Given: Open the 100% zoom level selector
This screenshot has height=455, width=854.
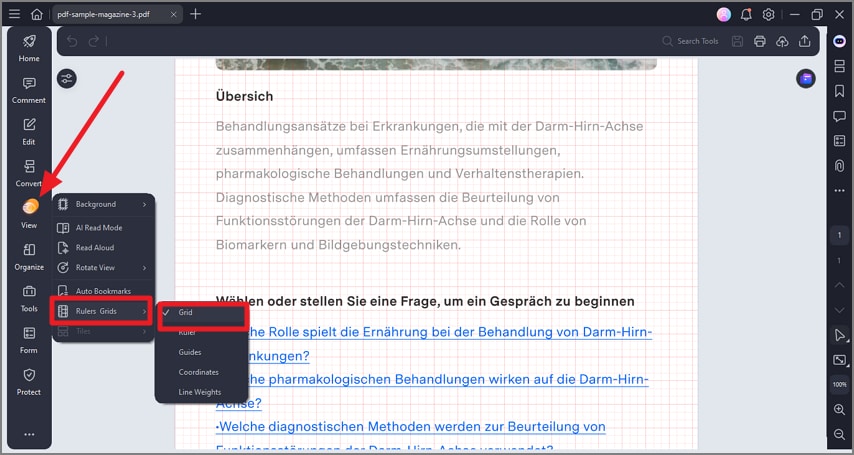Looking at the screenshot, I should click(x=839, y=384).
